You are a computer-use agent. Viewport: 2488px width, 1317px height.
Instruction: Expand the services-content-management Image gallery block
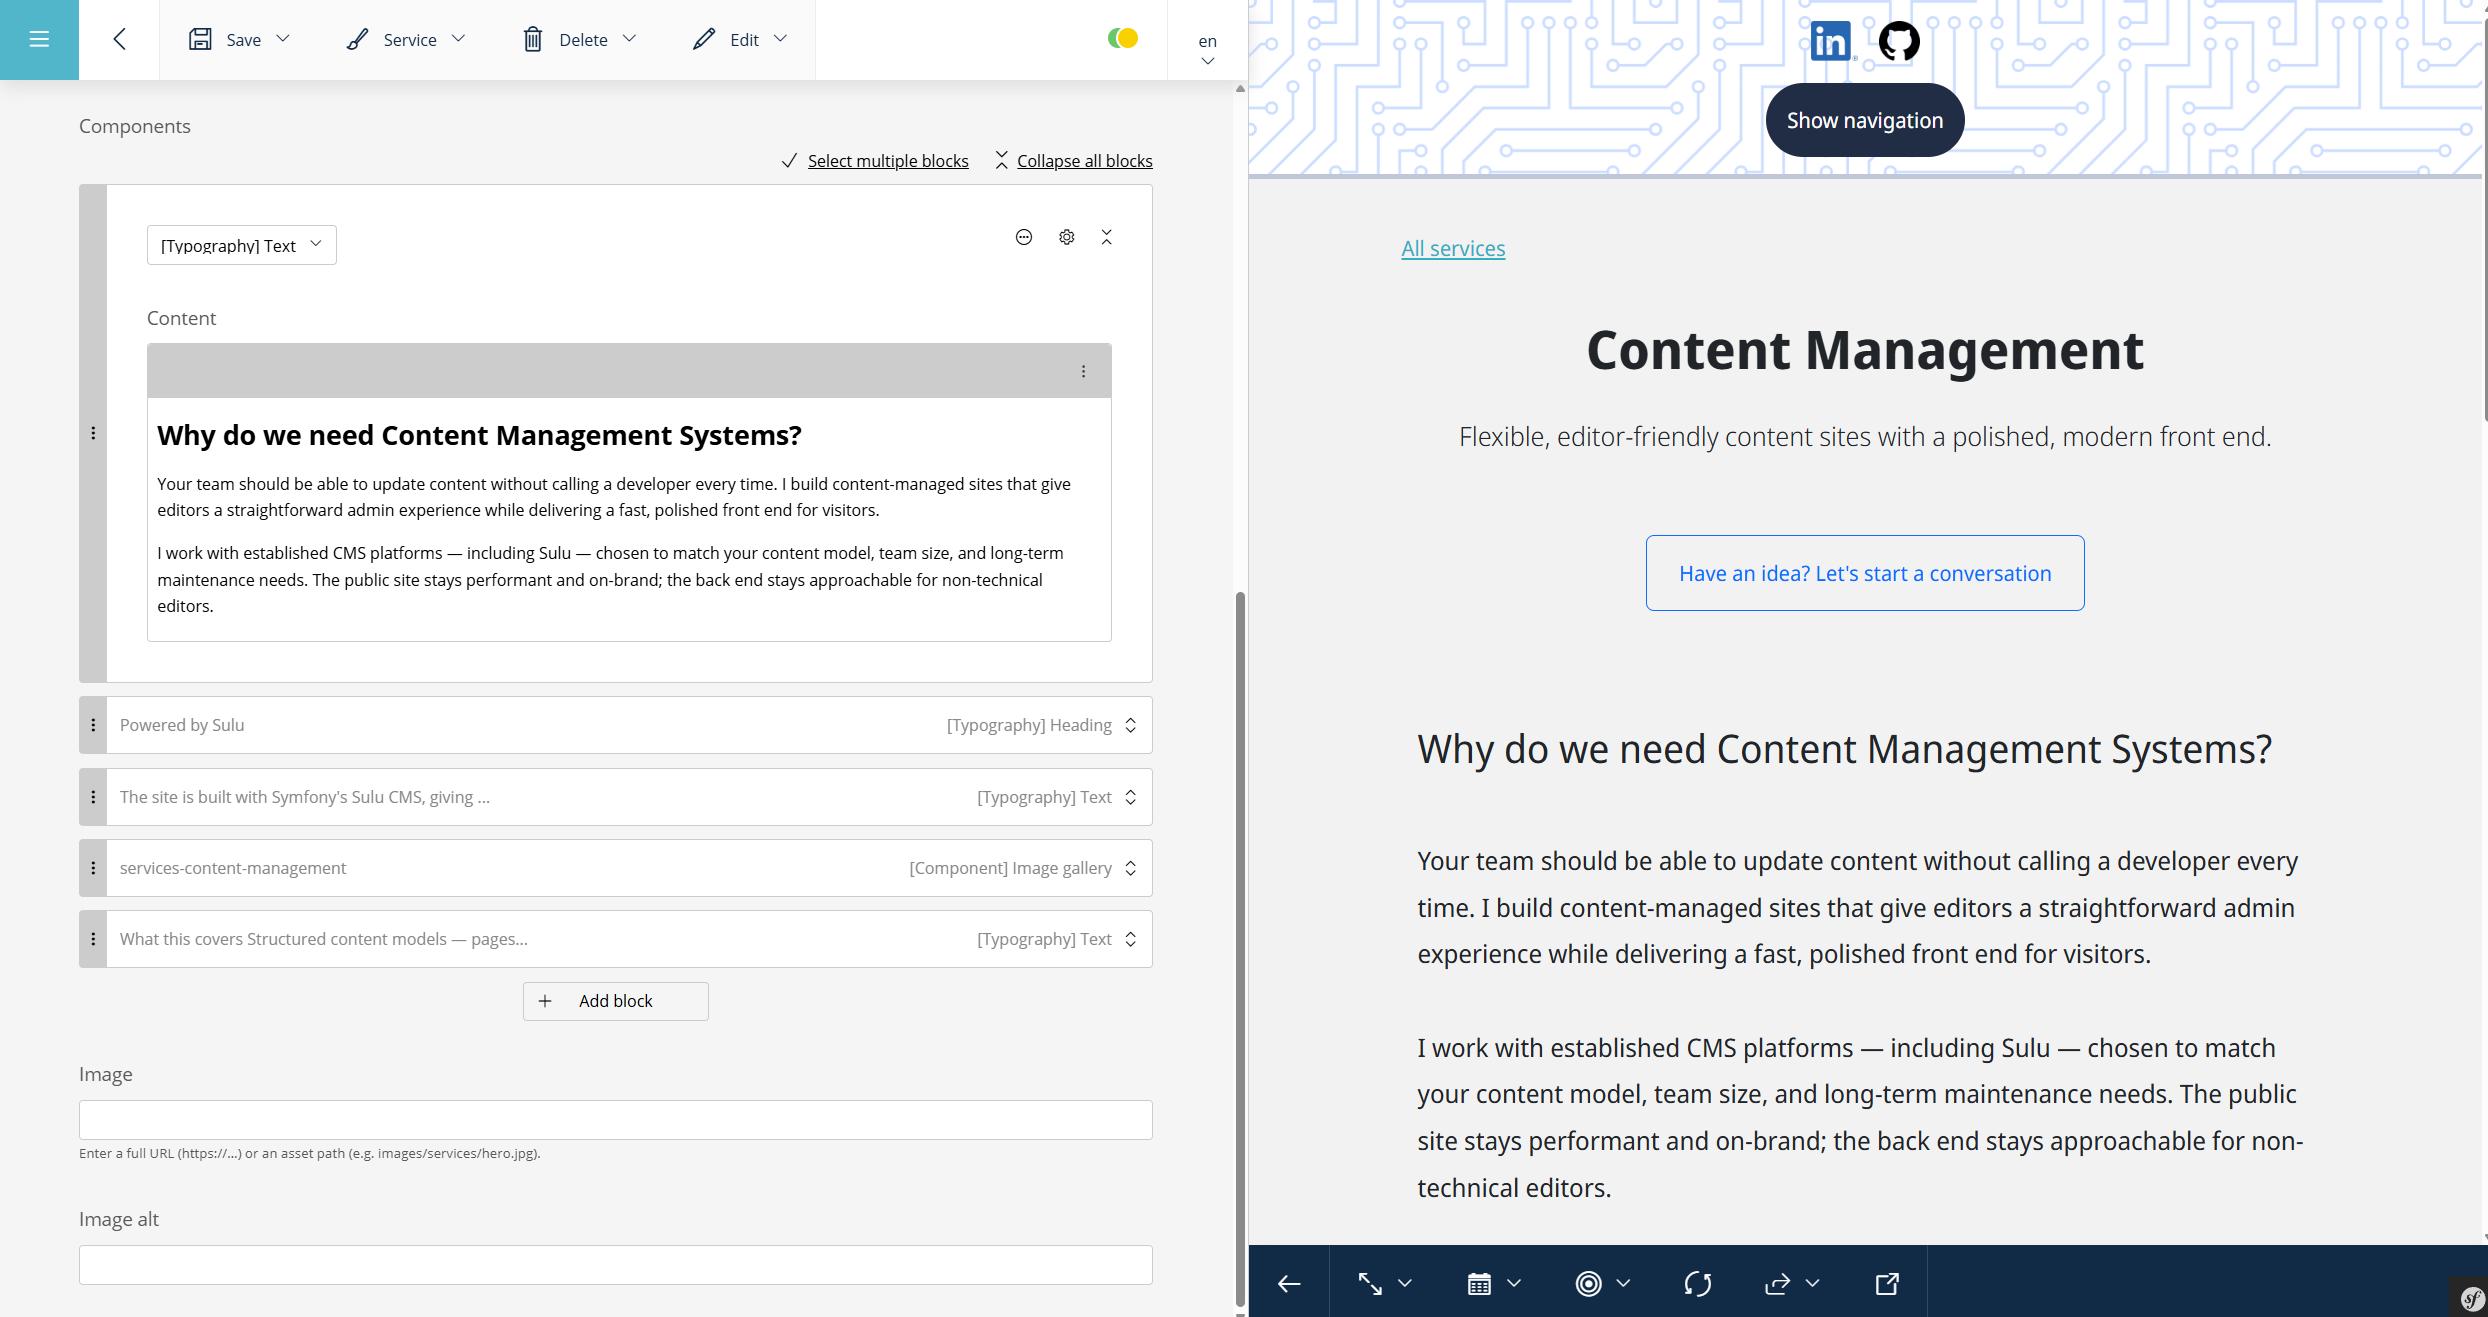(x=1130, y=868)
